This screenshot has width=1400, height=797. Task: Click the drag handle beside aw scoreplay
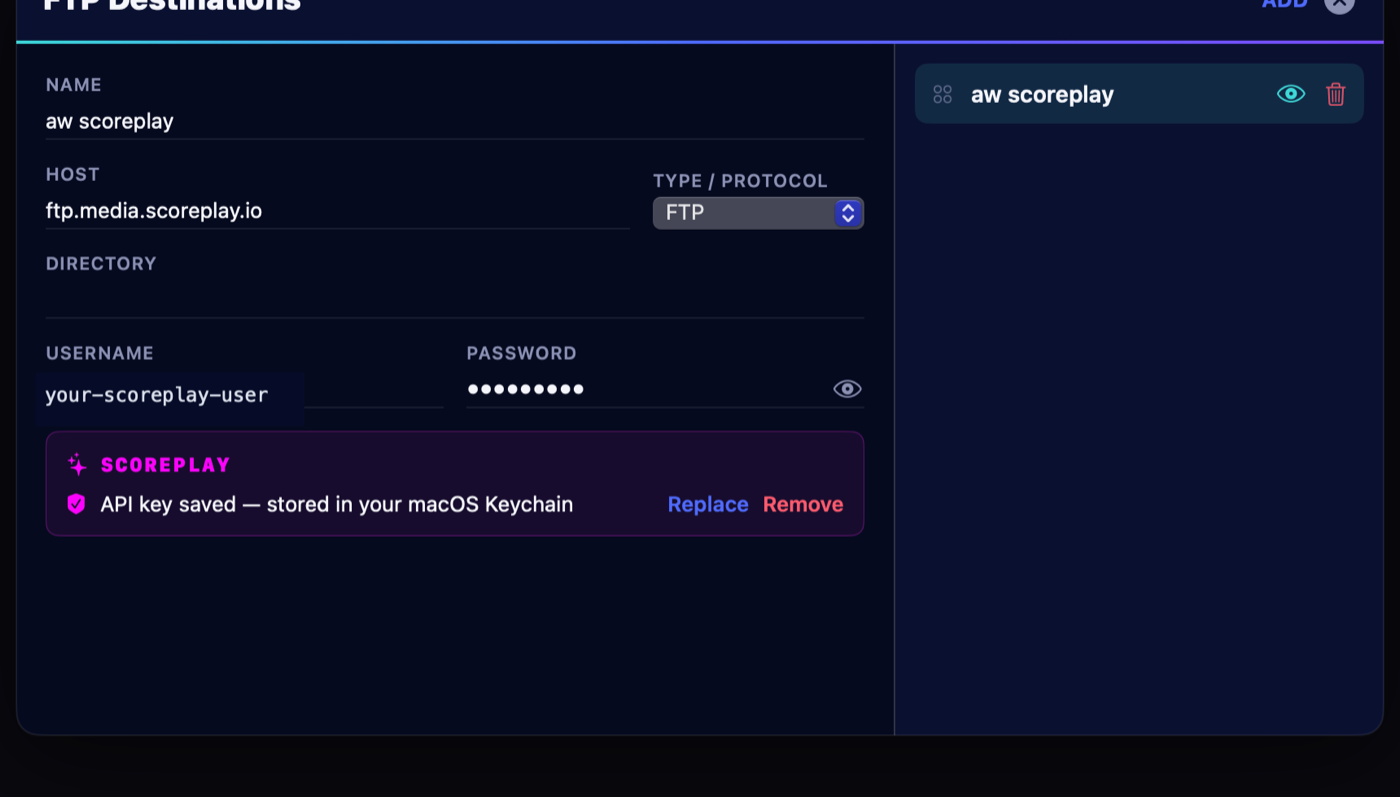pyautogui.click(x=942, y=94)
